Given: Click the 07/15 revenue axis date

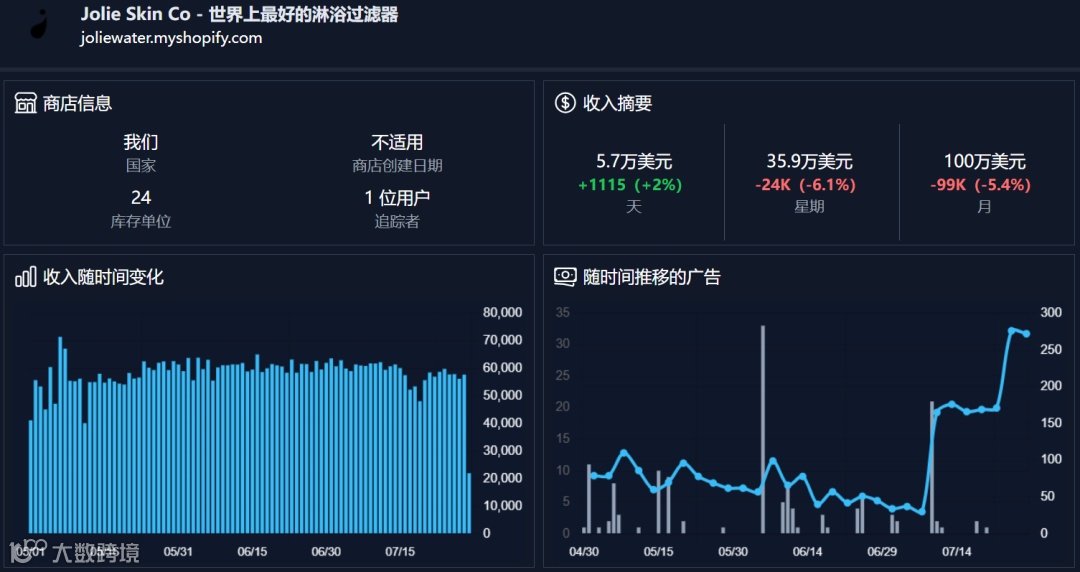Looking at the screenshot, I should coord(400,552).
